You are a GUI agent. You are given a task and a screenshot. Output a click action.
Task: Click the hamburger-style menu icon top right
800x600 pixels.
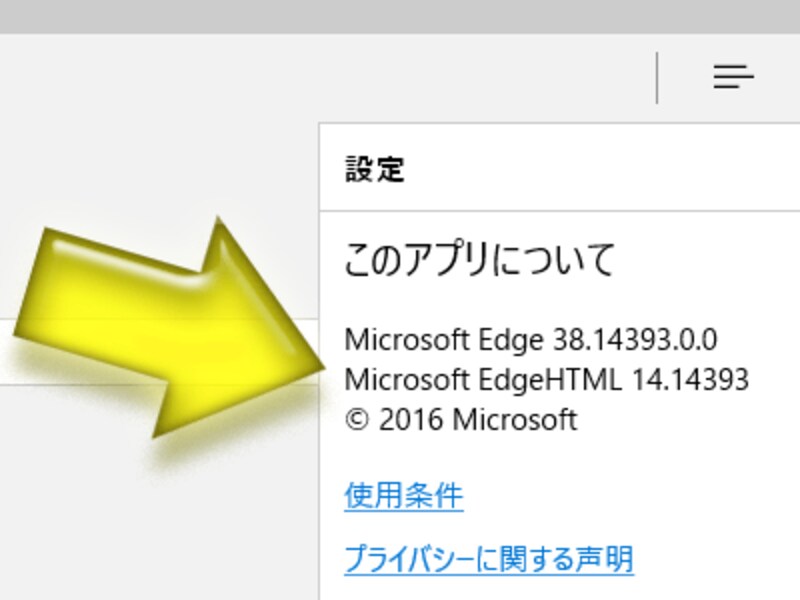(x=735, y=75)
